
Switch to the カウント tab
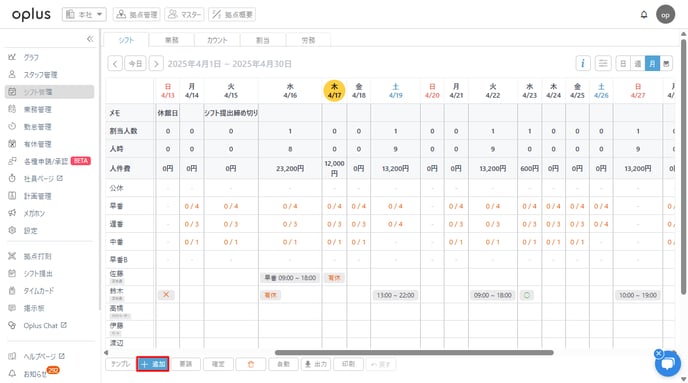(217, 40)
